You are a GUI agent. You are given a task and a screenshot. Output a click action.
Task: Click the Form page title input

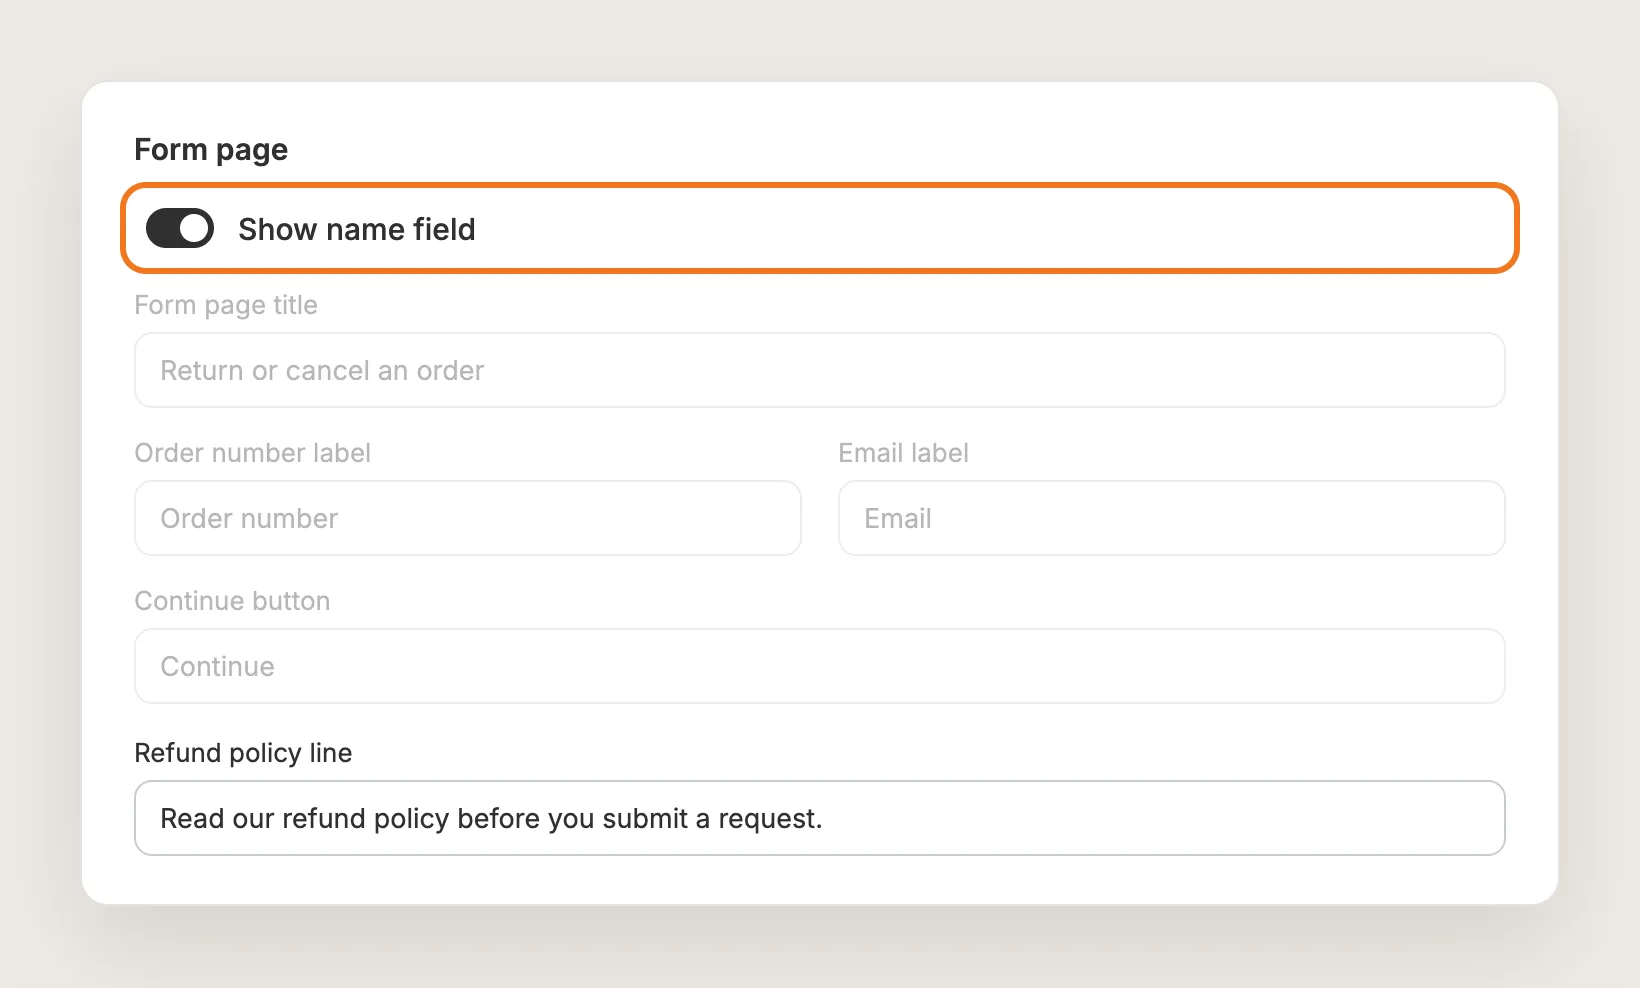[820, 370]
